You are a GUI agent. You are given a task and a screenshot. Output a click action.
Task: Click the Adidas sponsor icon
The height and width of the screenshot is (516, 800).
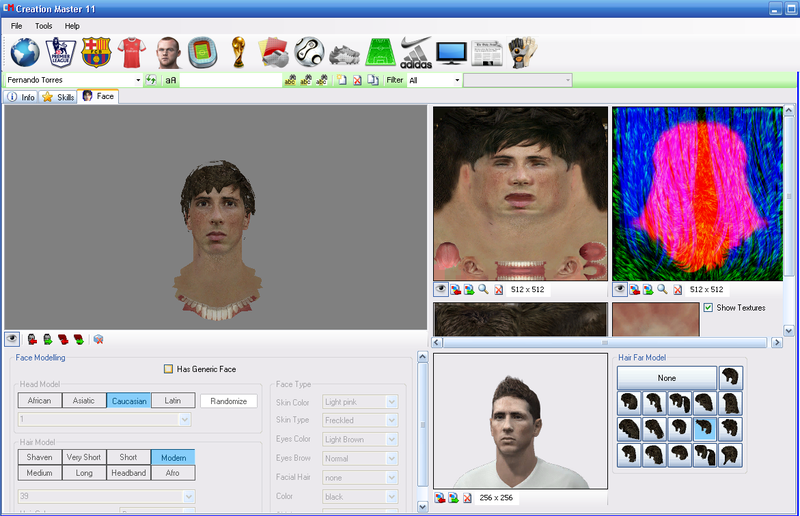416,51
